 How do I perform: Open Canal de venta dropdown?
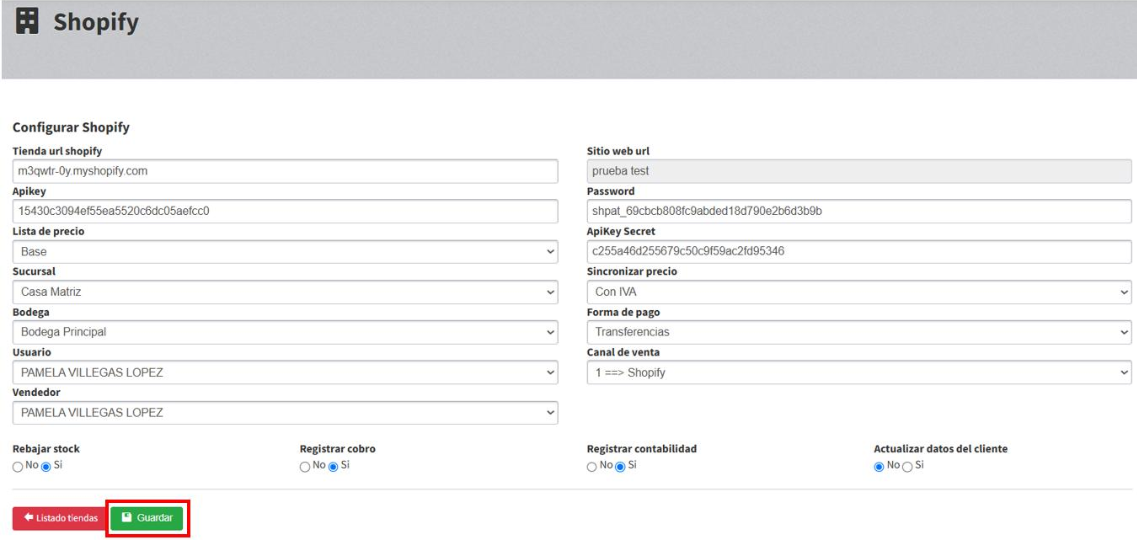click(x=859, y=373)
